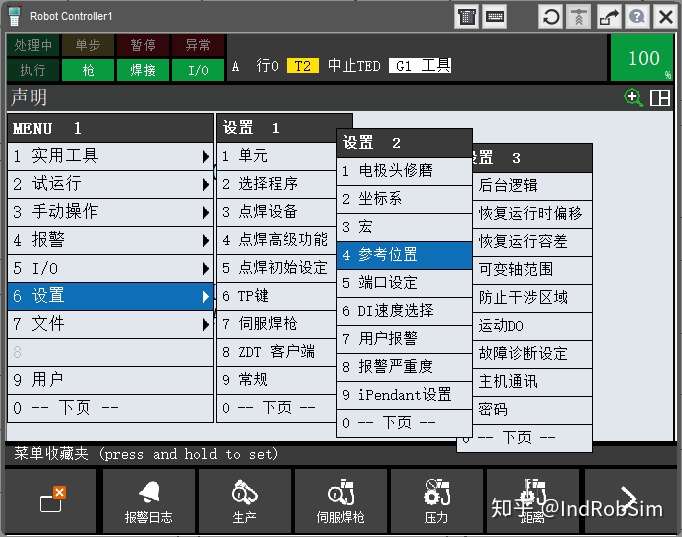Toggle the I/O status indicator
The height and width of the screenshot is (537, 682).
198,70
